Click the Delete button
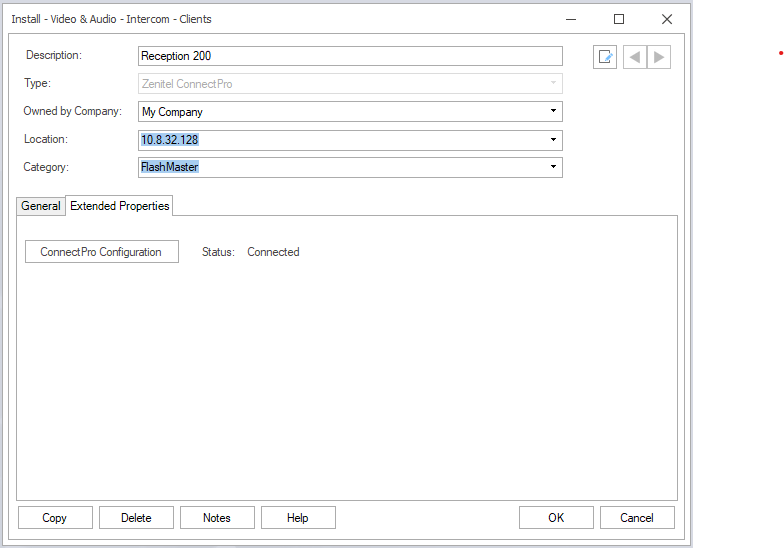Viewport: 784px width, 548px height. (x=136, y=518)
